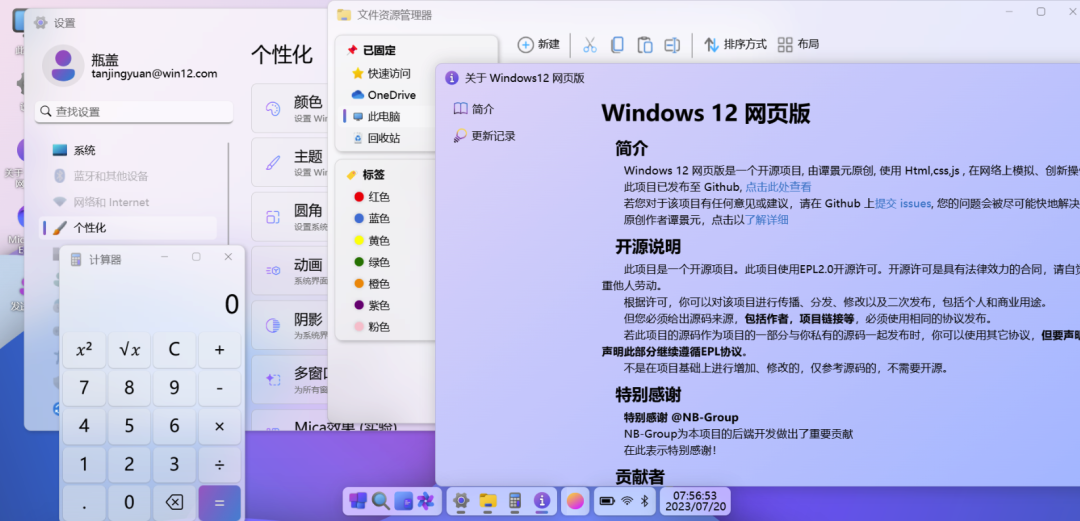The width and height of the screenshot is (1080, 521).
Task: Open the 主题 personalization card
Action: [x=291, y=162]
